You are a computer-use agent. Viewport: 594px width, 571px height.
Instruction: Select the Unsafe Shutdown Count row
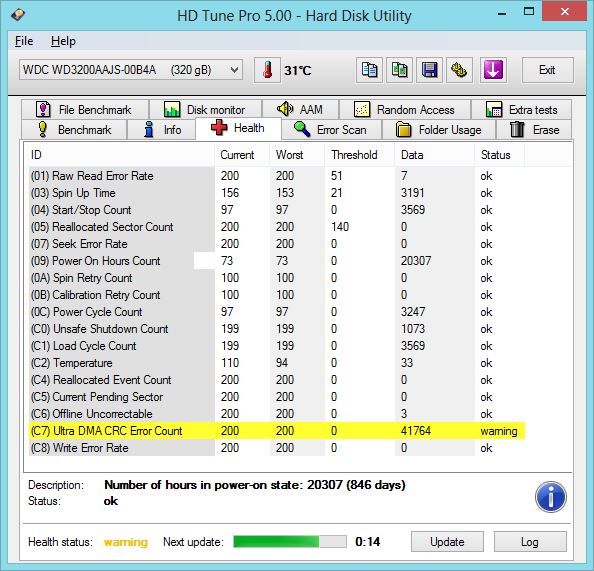coord(277,329)
